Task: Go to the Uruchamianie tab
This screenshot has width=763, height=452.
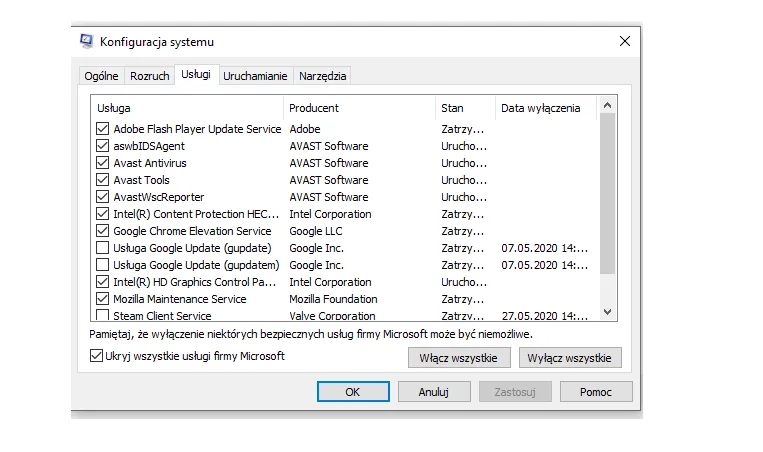Action: coord(255,76)
